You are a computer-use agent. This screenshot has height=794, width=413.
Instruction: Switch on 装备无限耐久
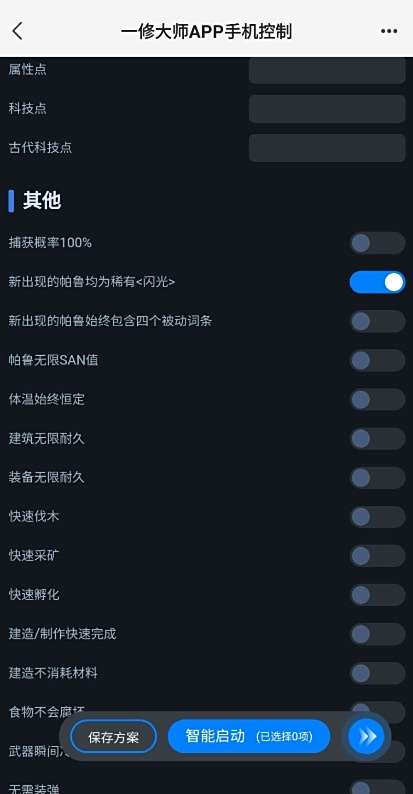pyautogui.click(x=377, y=478)
